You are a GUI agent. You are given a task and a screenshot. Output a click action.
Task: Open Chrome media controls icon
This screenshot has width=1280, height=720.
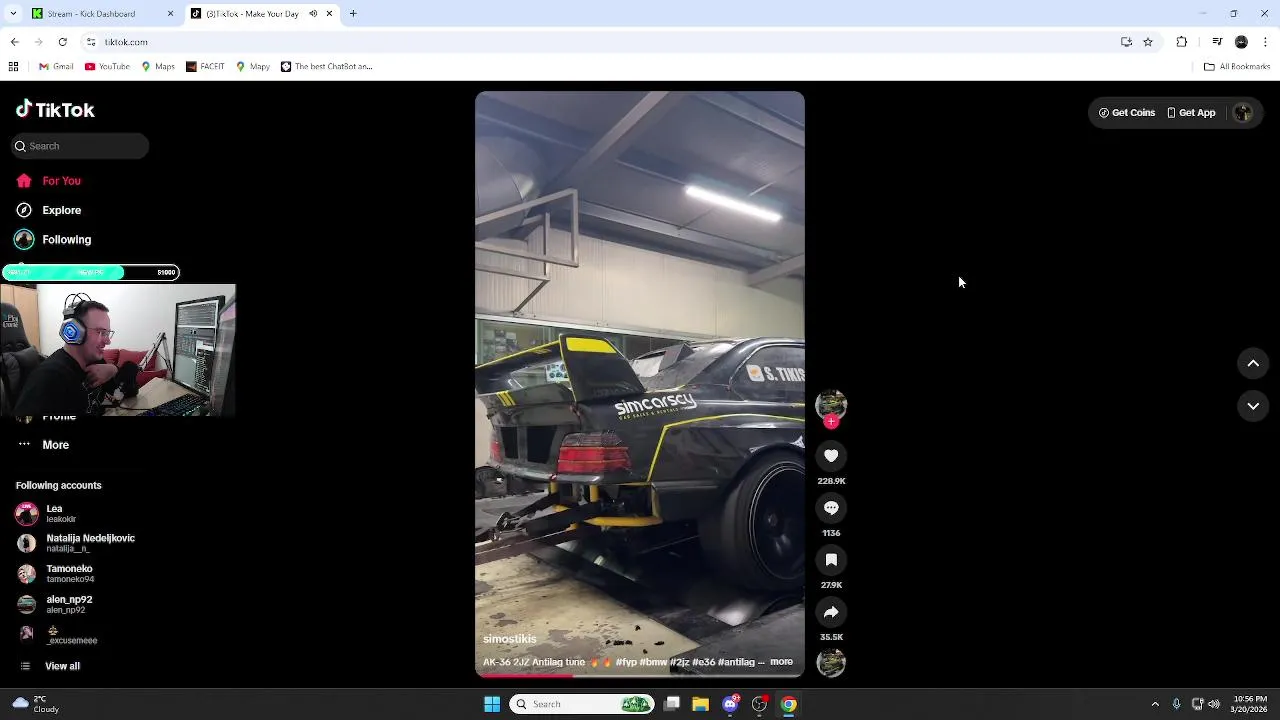coord(1217,42)
